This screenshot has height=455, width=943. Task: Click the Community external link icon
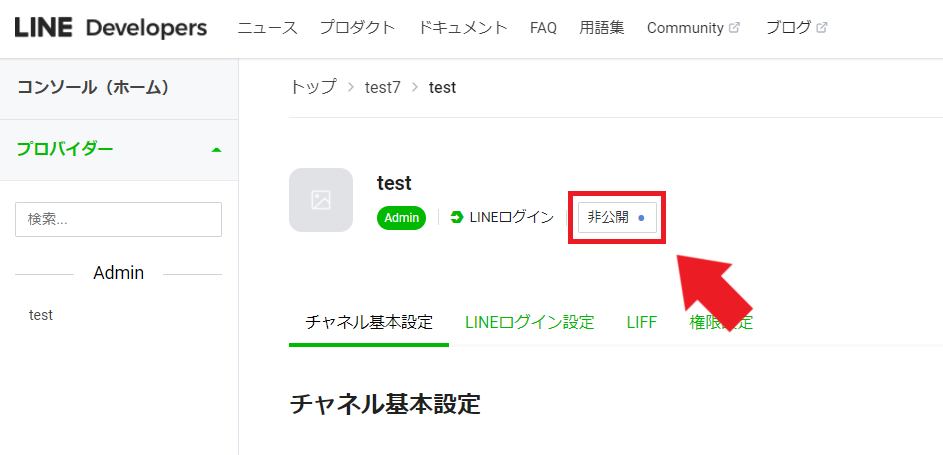[734, 28]
